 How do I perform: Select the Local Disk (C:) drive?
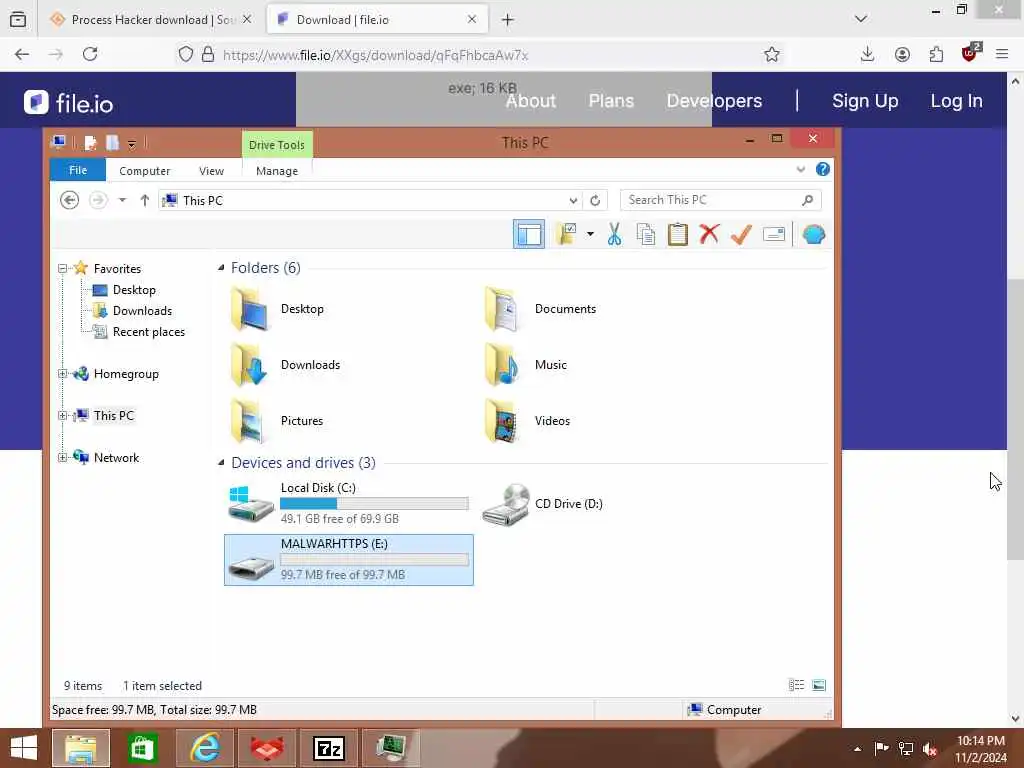click(348, 504)
